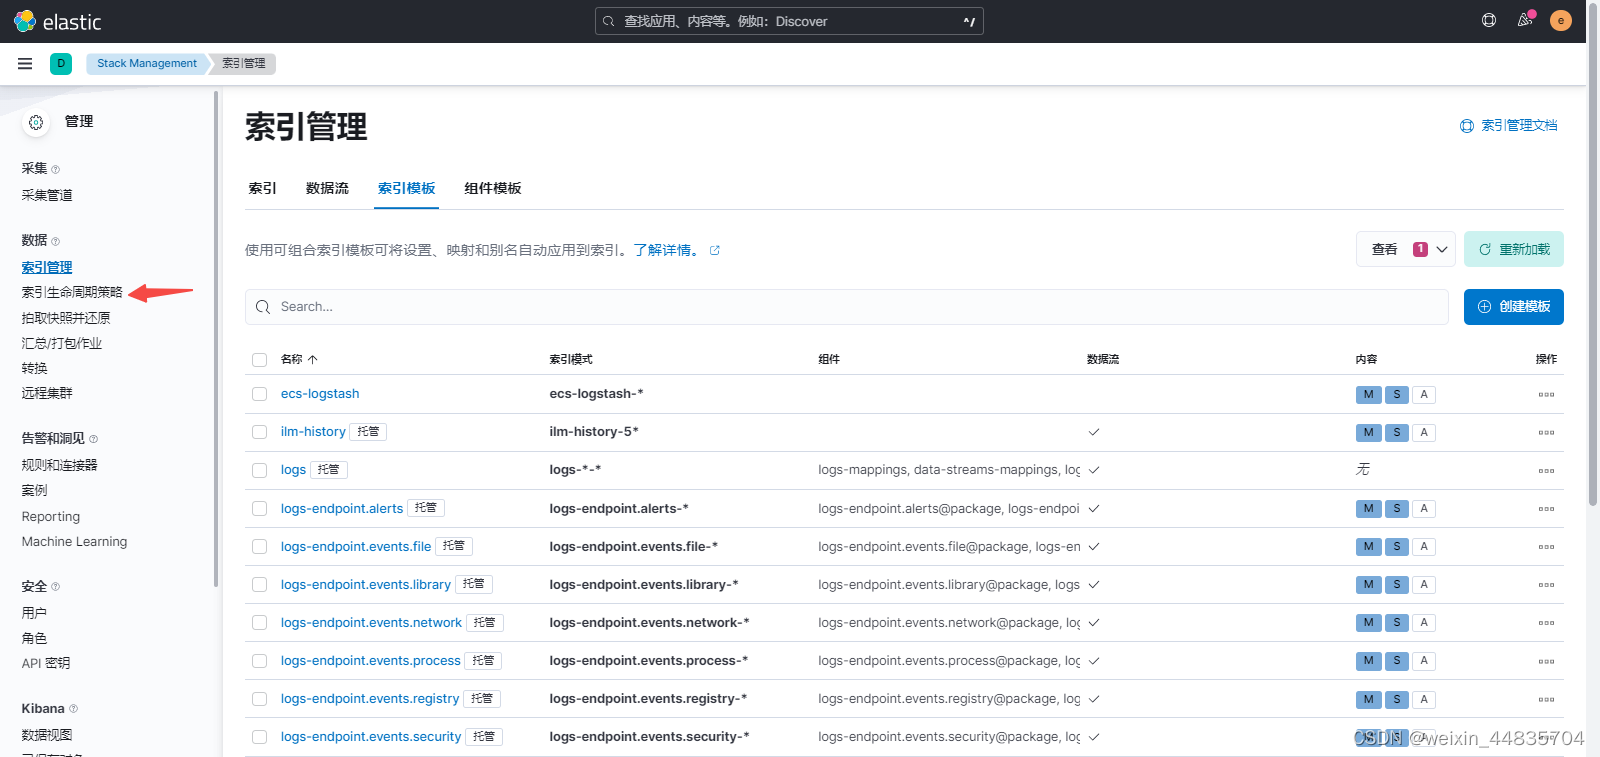The width and height of the screenshot is (1600, 757).
Task: Click the A badge in logs-endpoint.alerts row
Action: coord(1424,508)
